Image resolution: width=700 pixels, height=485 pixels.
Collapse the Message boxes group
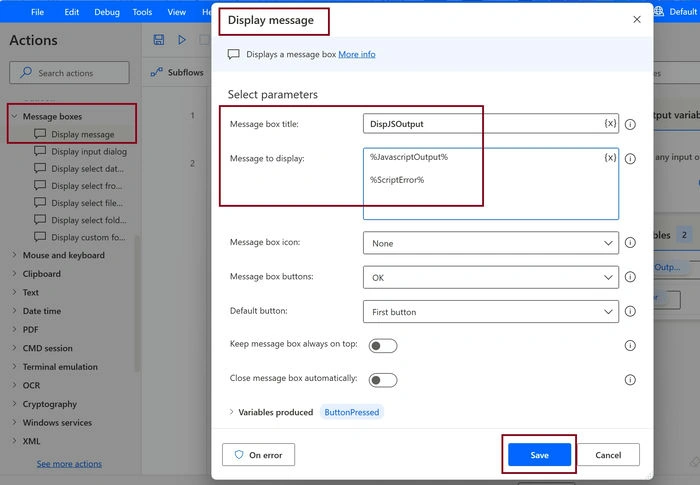[14, 116]
